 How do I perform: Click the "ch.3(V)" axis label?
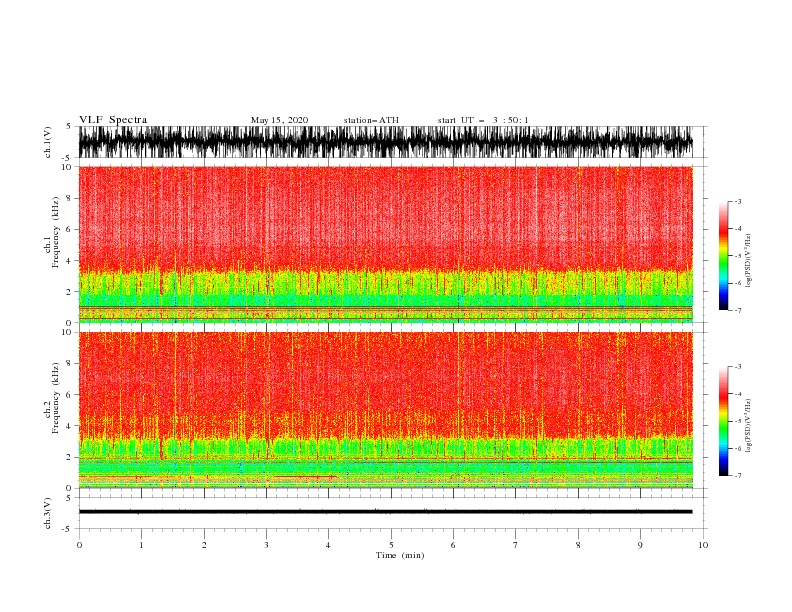pos(48,513)
